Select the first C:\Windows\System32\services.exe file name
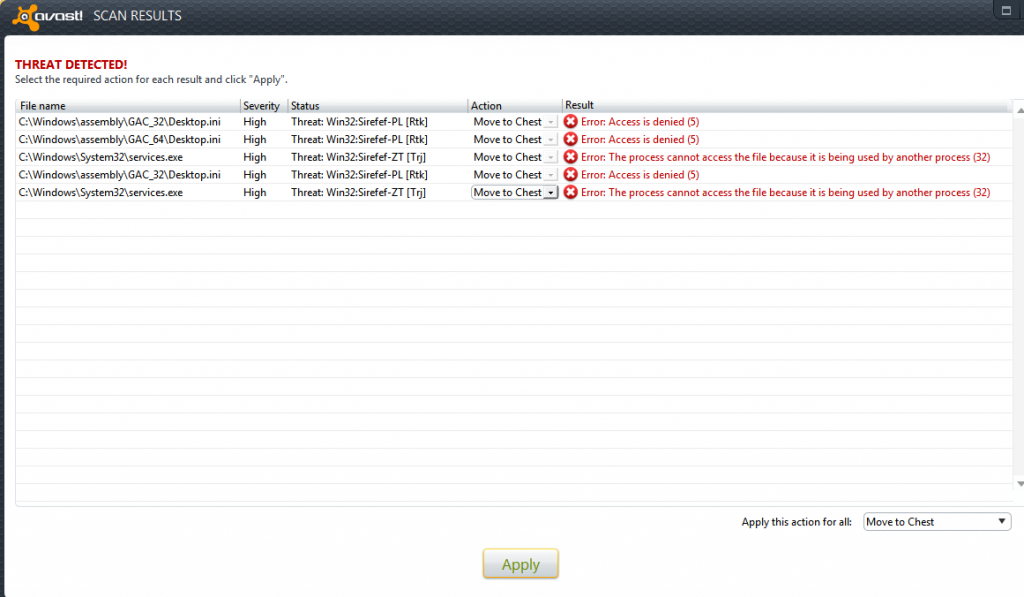Image resolution: width=1024 pixels, height=597 pixels. (101, 157)
